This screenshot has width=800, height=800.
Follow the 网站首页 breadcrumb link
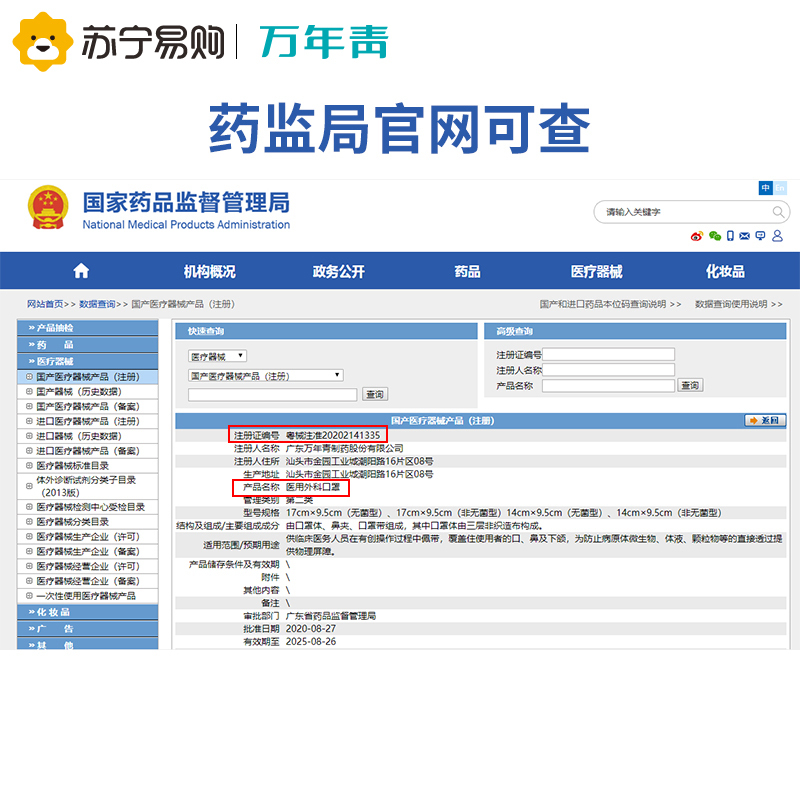45,304
